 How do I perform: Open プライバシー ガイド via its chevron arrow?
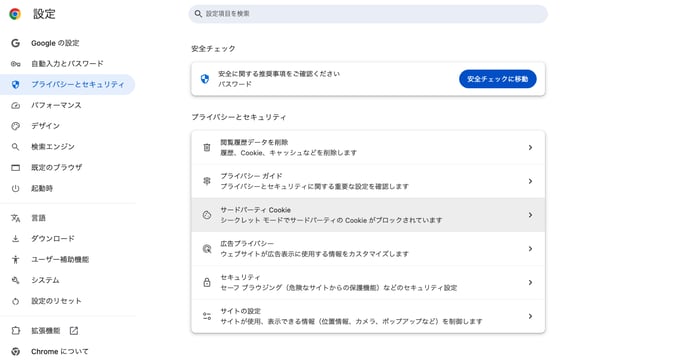(530, 181)
